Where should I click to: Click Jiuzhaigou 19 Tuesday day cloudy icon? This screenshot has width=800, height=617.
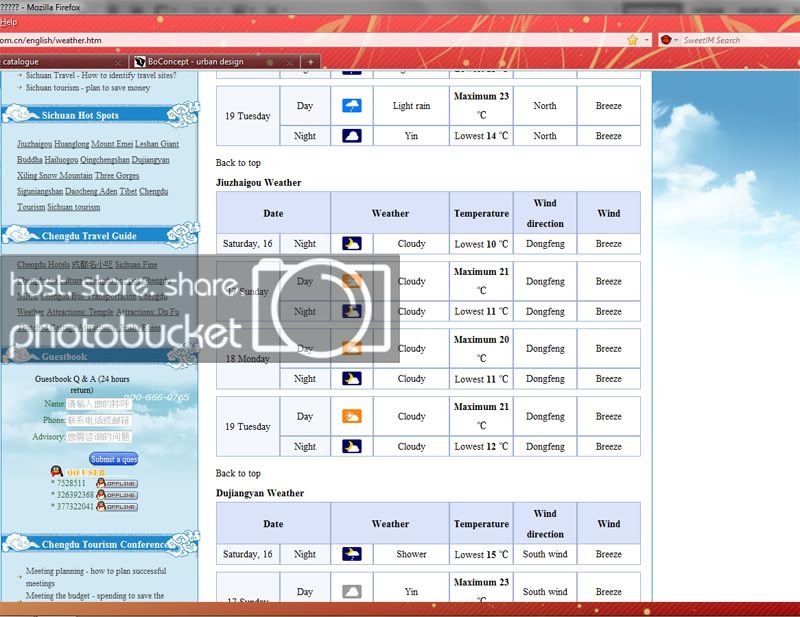(352, 416)
